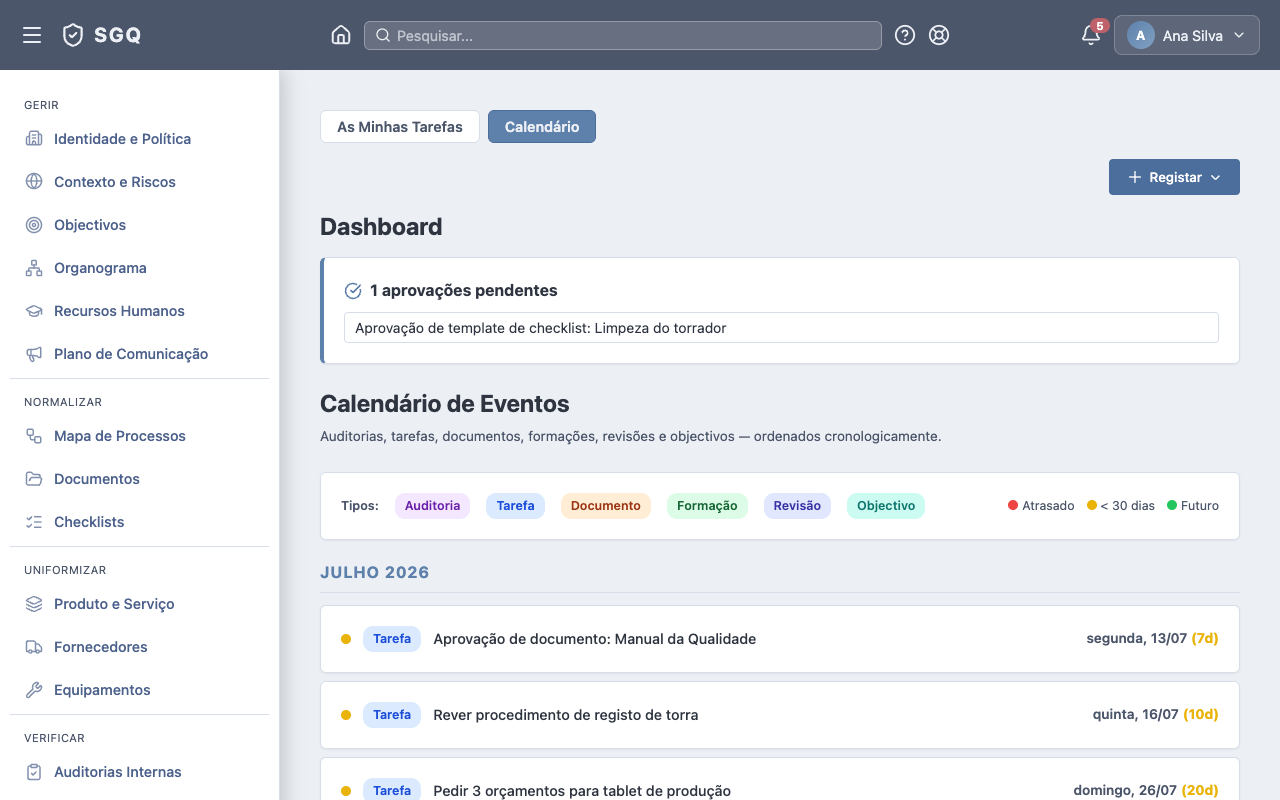
Task: Click the Mapa de Processos icon
Action: click(x=34, y=436)
